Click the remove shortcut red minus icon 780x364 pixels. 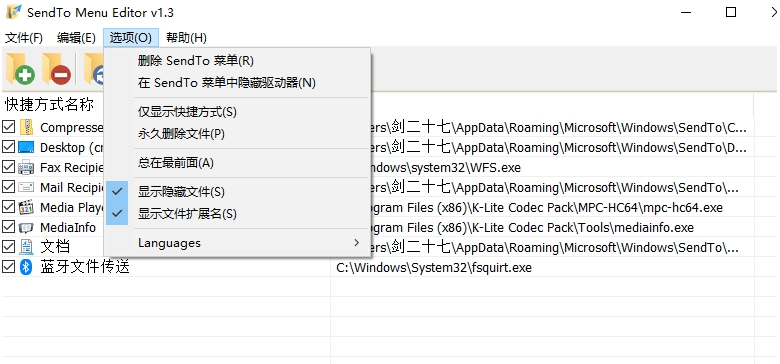57,69
